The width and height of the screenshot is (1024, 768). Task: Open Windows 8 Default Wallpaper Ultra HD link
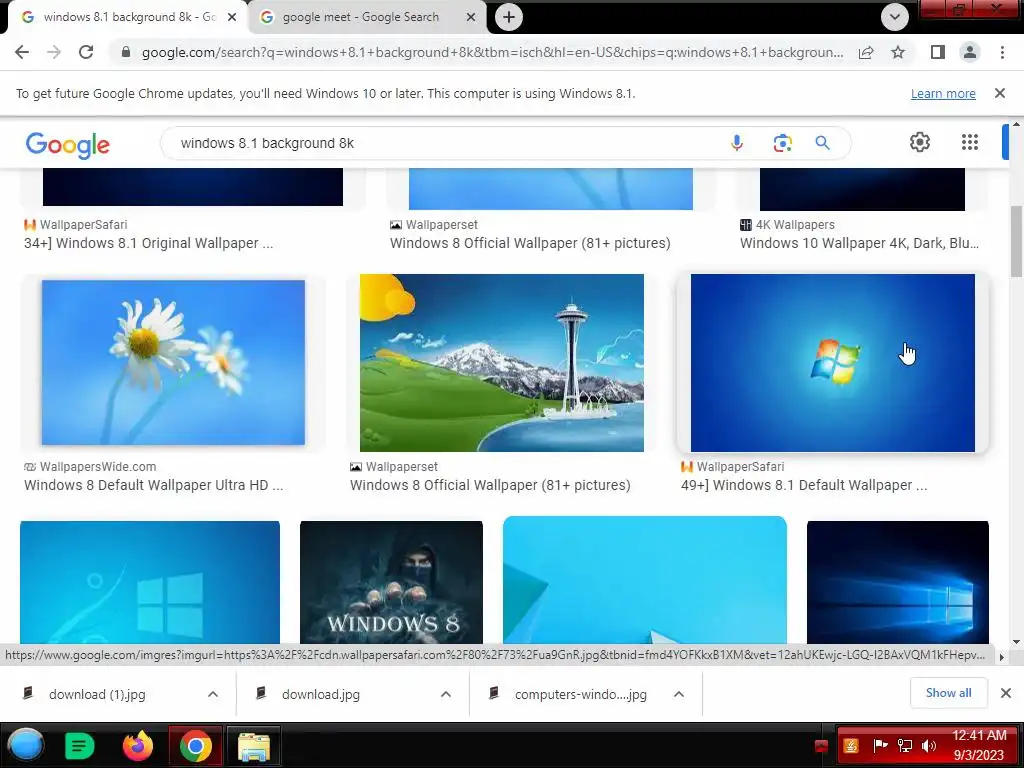[153, 485]
